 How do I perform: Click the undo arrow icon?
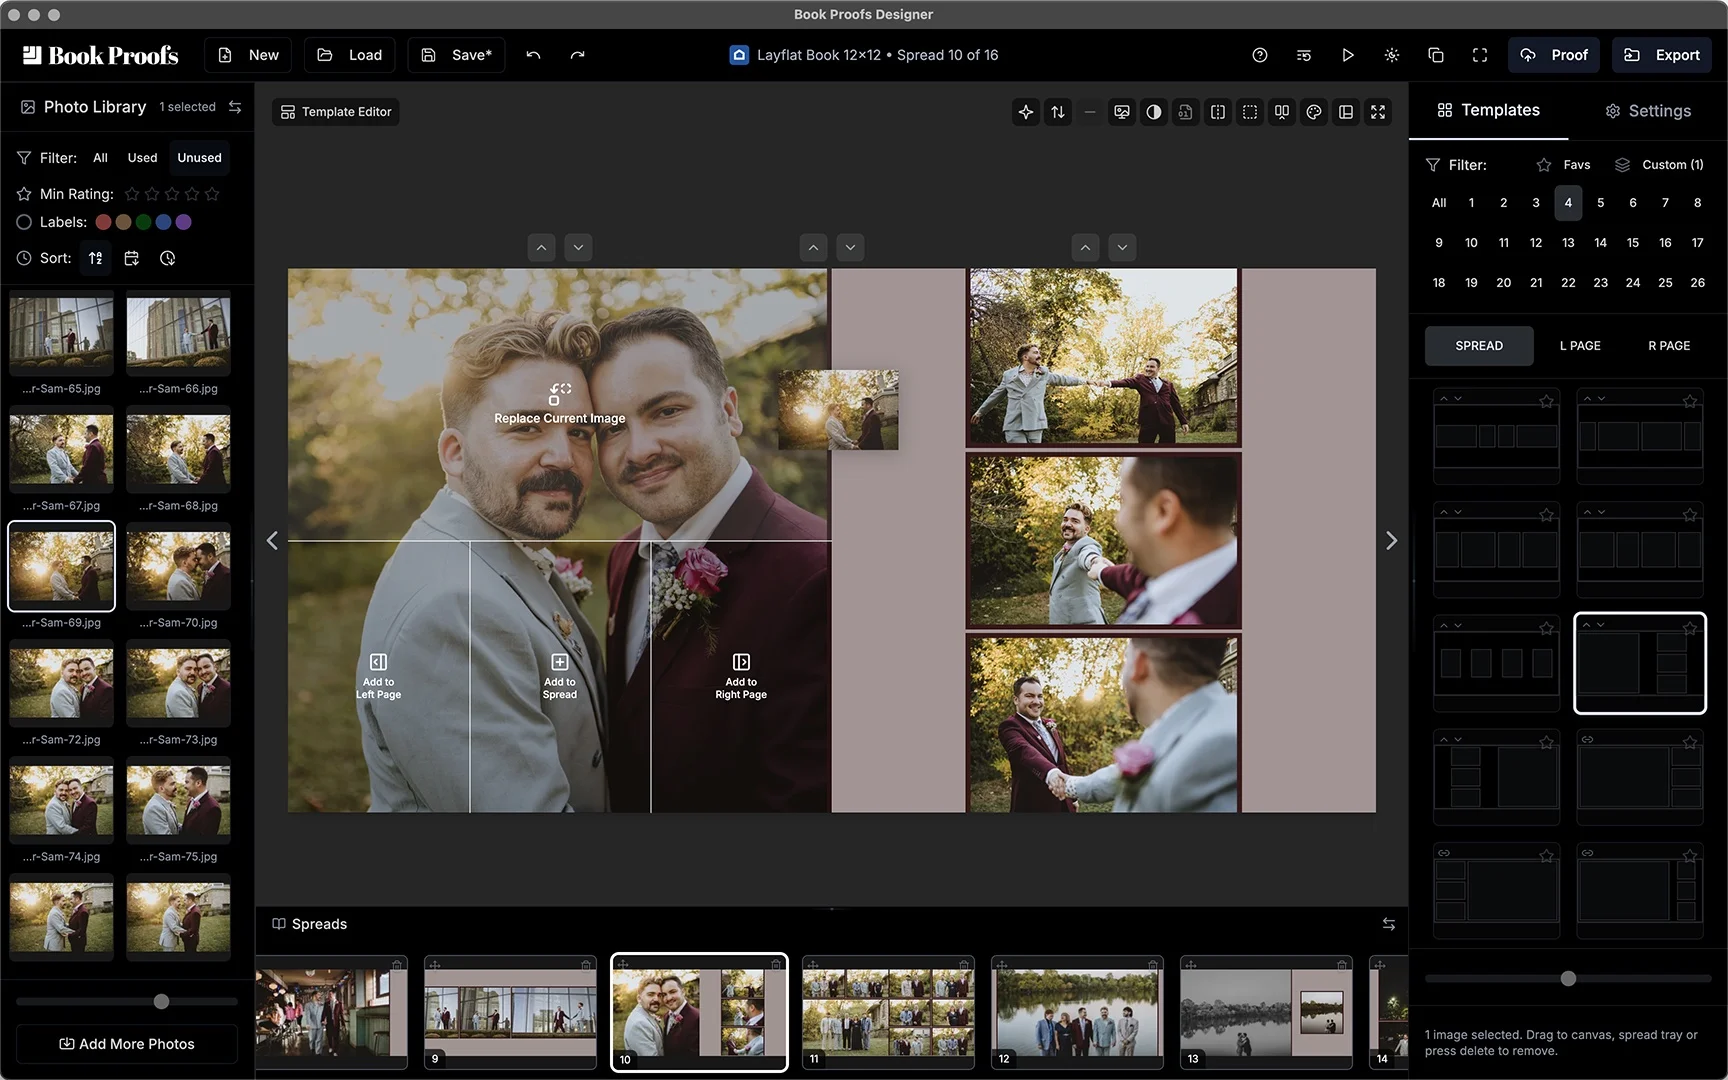(x=533, y=55)
